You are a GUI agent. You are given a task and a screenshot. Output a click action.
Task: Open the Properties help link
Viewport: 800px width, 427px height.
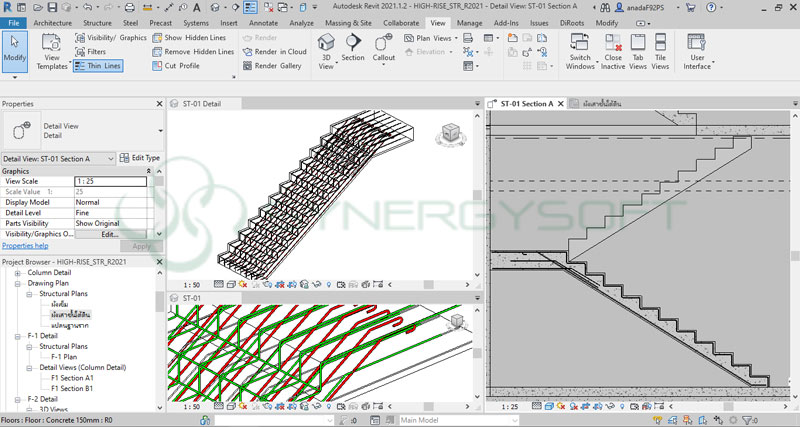pos(25,245)
